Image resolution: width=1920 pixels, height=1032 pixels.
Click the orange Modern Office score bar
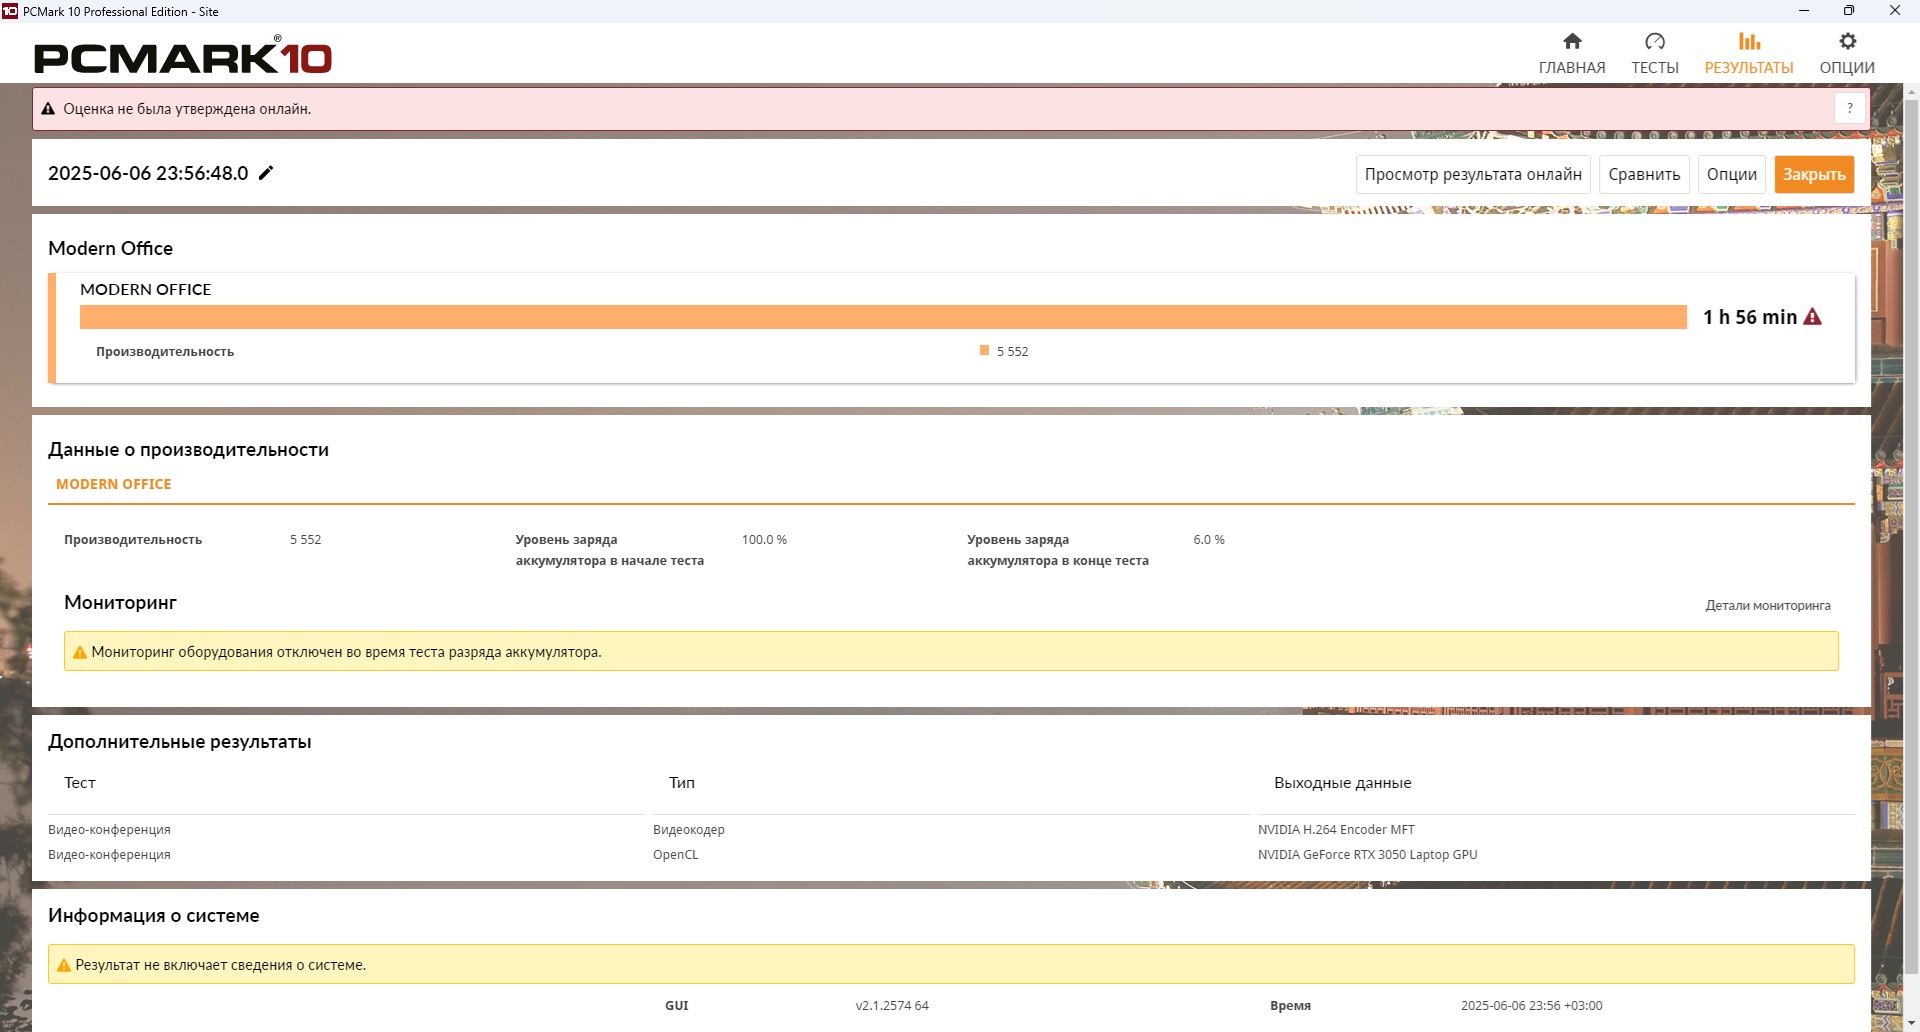click(x=883, y=317)
